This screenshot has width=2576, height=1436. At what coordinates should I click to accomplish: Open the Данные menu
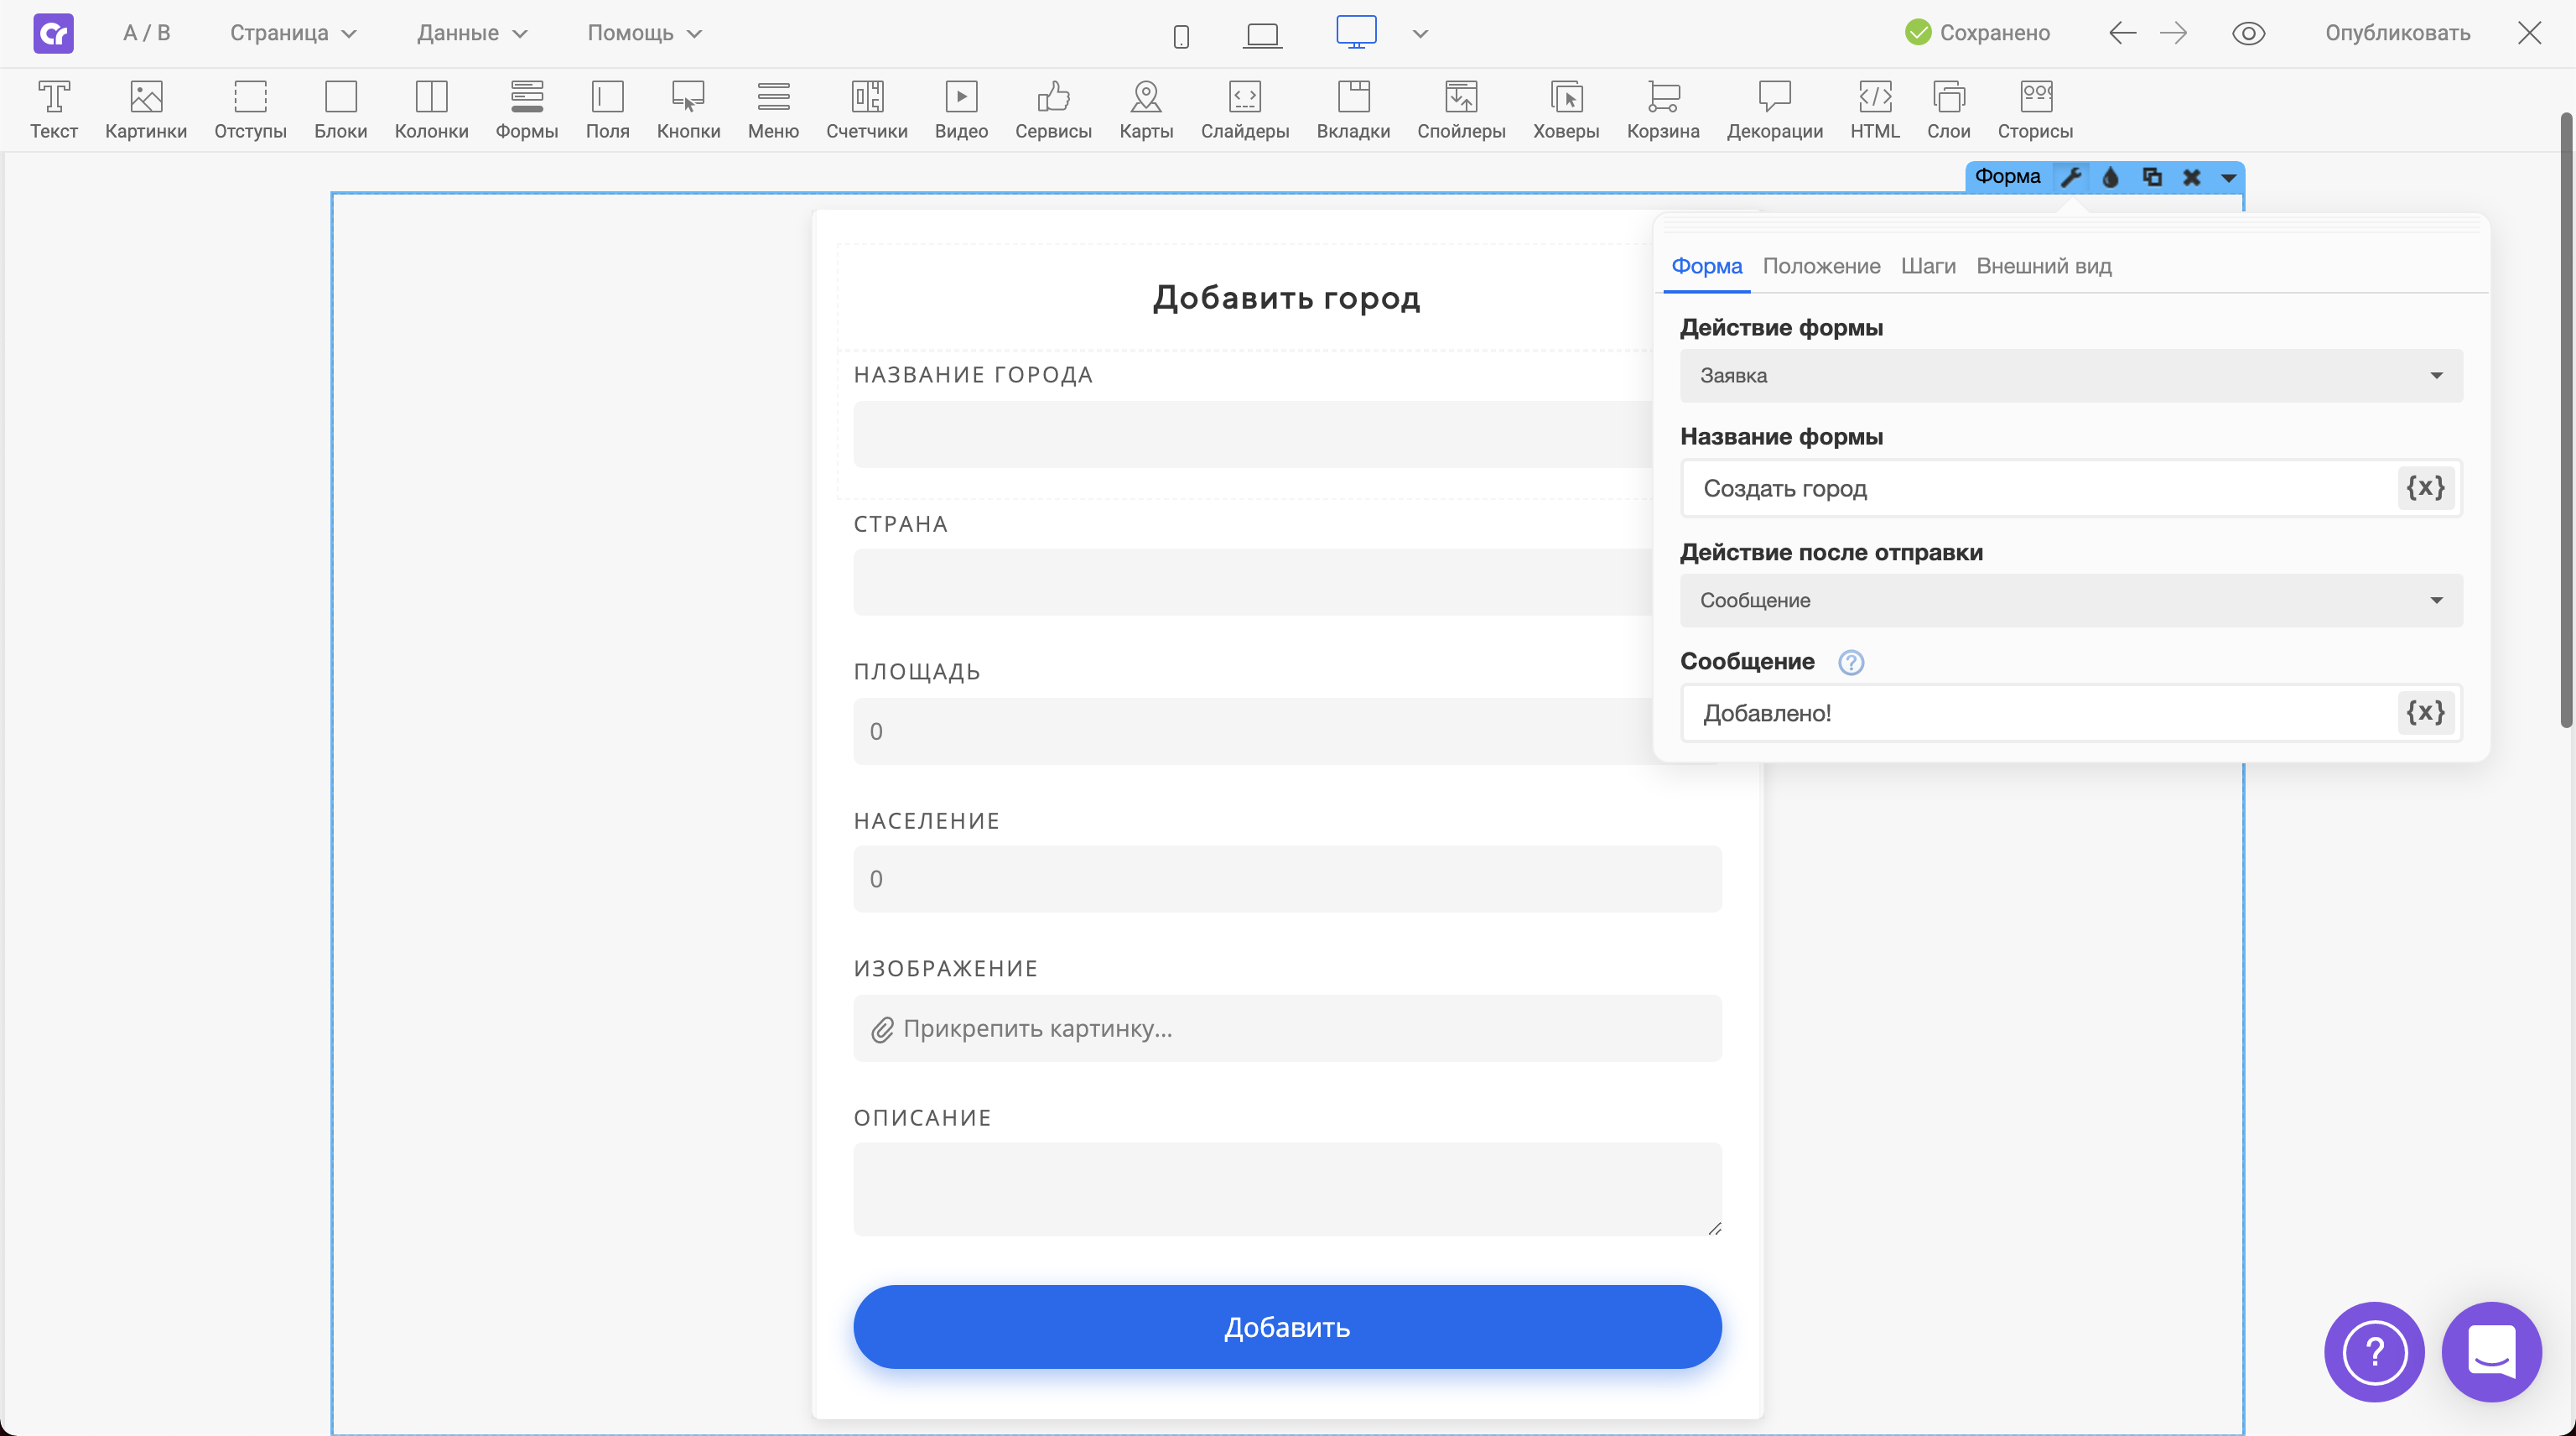(x=472, y=33)
